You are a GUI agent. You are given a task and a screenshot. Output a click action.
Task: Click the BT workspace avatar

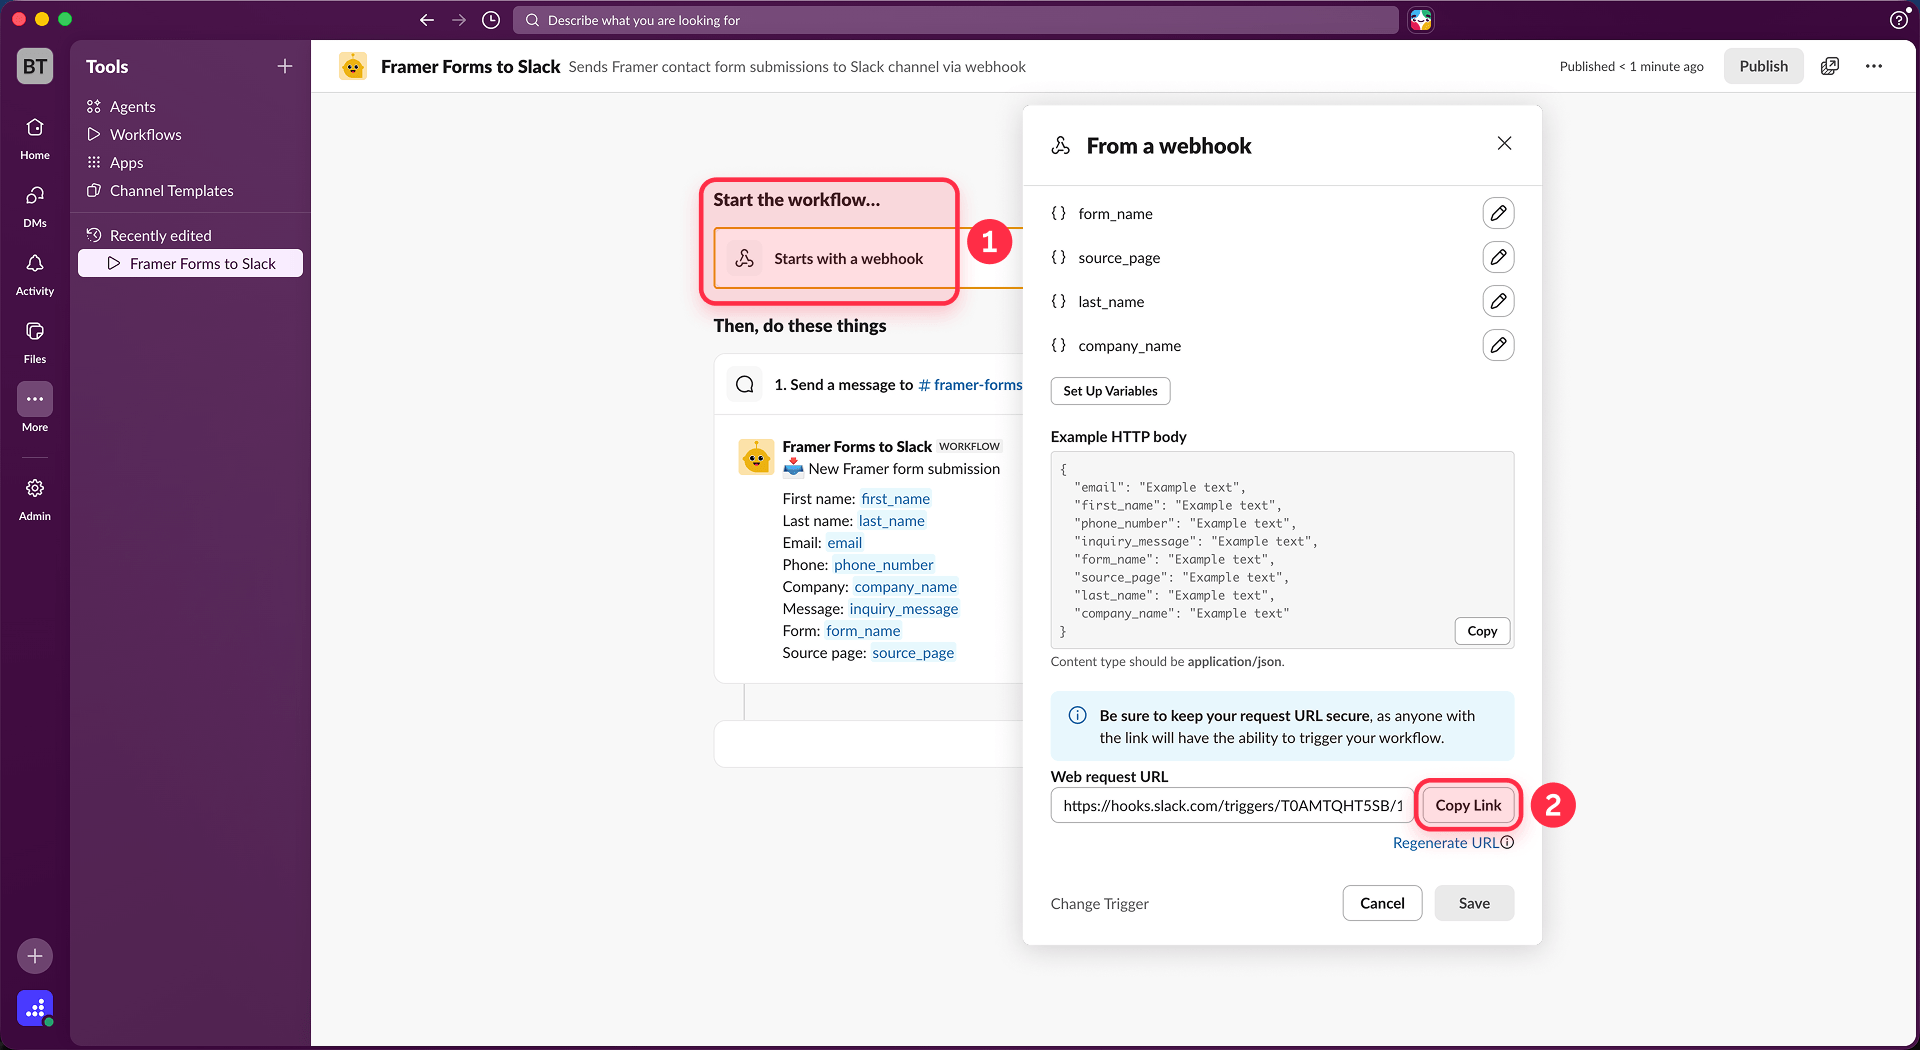click(x=35, y=66)
